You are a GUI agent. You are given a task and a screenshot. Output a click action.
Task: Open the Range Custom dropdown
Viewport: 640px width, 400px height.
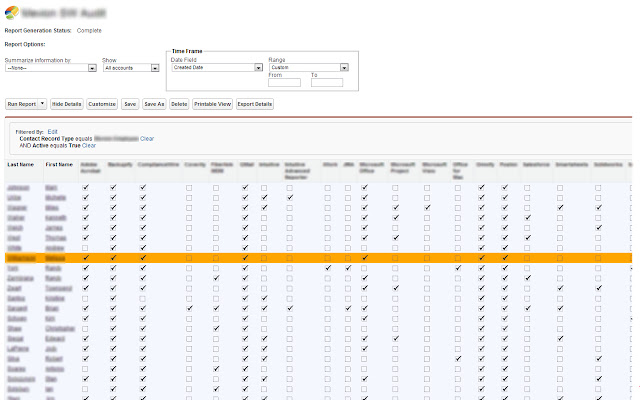pos(307,68)
